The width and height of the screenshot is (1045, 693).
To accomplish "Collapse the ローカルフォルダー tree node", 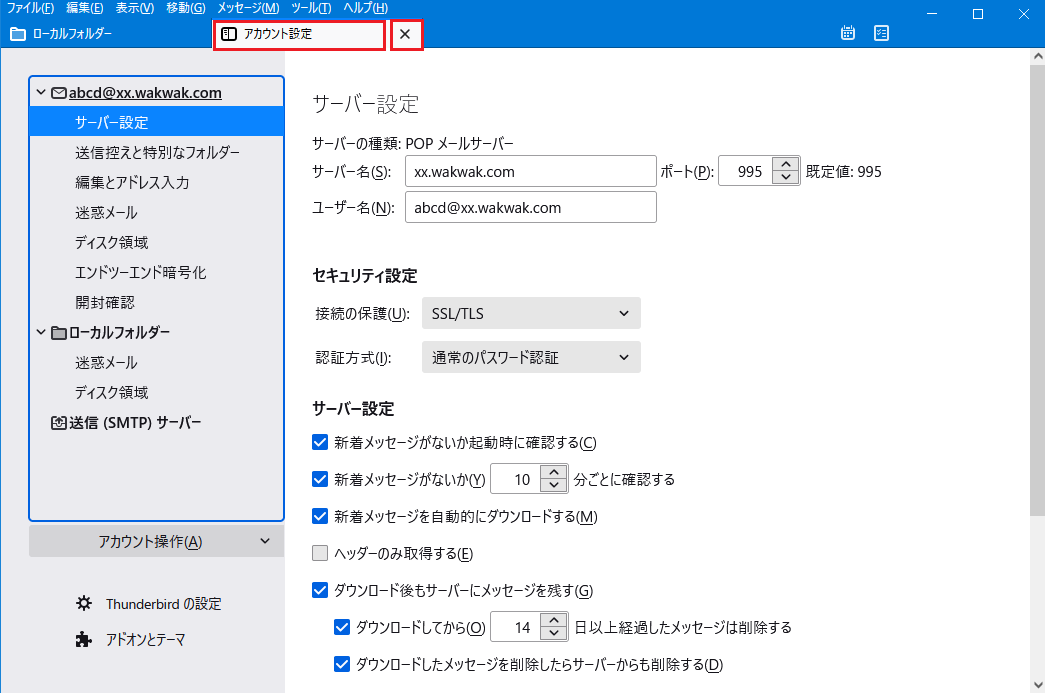I will (41, 332).
